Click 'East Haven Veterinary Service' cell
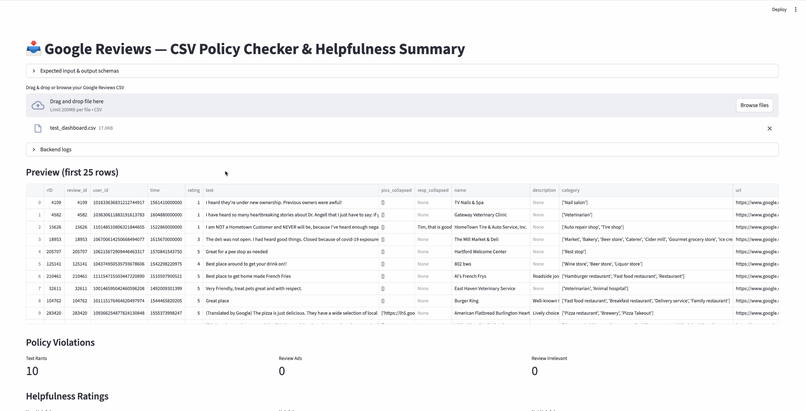This screenshot has width=806, height=411. click(x=491, y=289)
